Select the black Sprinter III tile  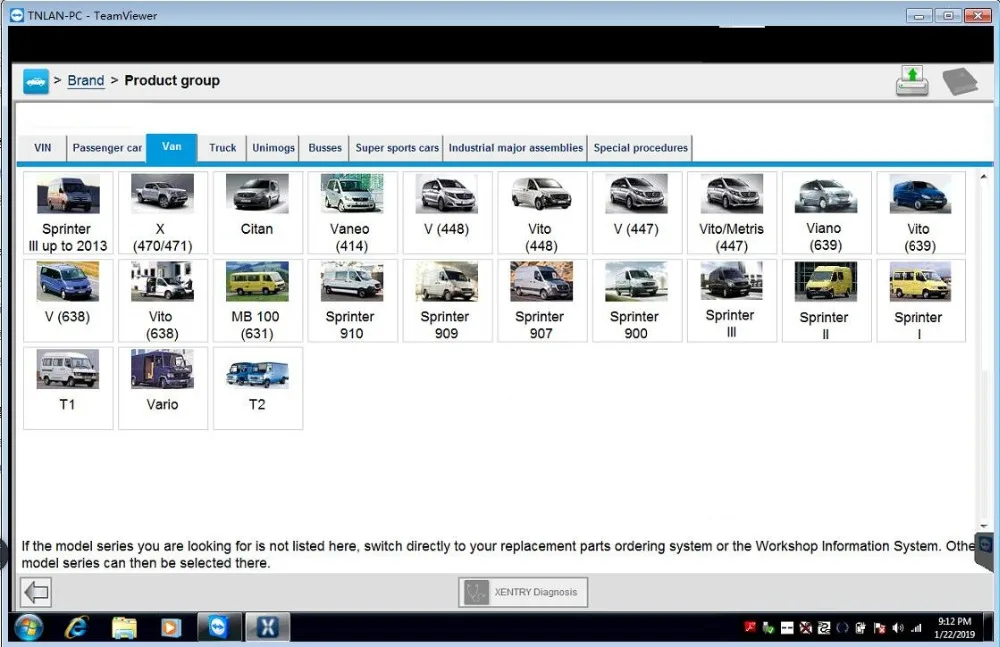(x=732, y=301)
